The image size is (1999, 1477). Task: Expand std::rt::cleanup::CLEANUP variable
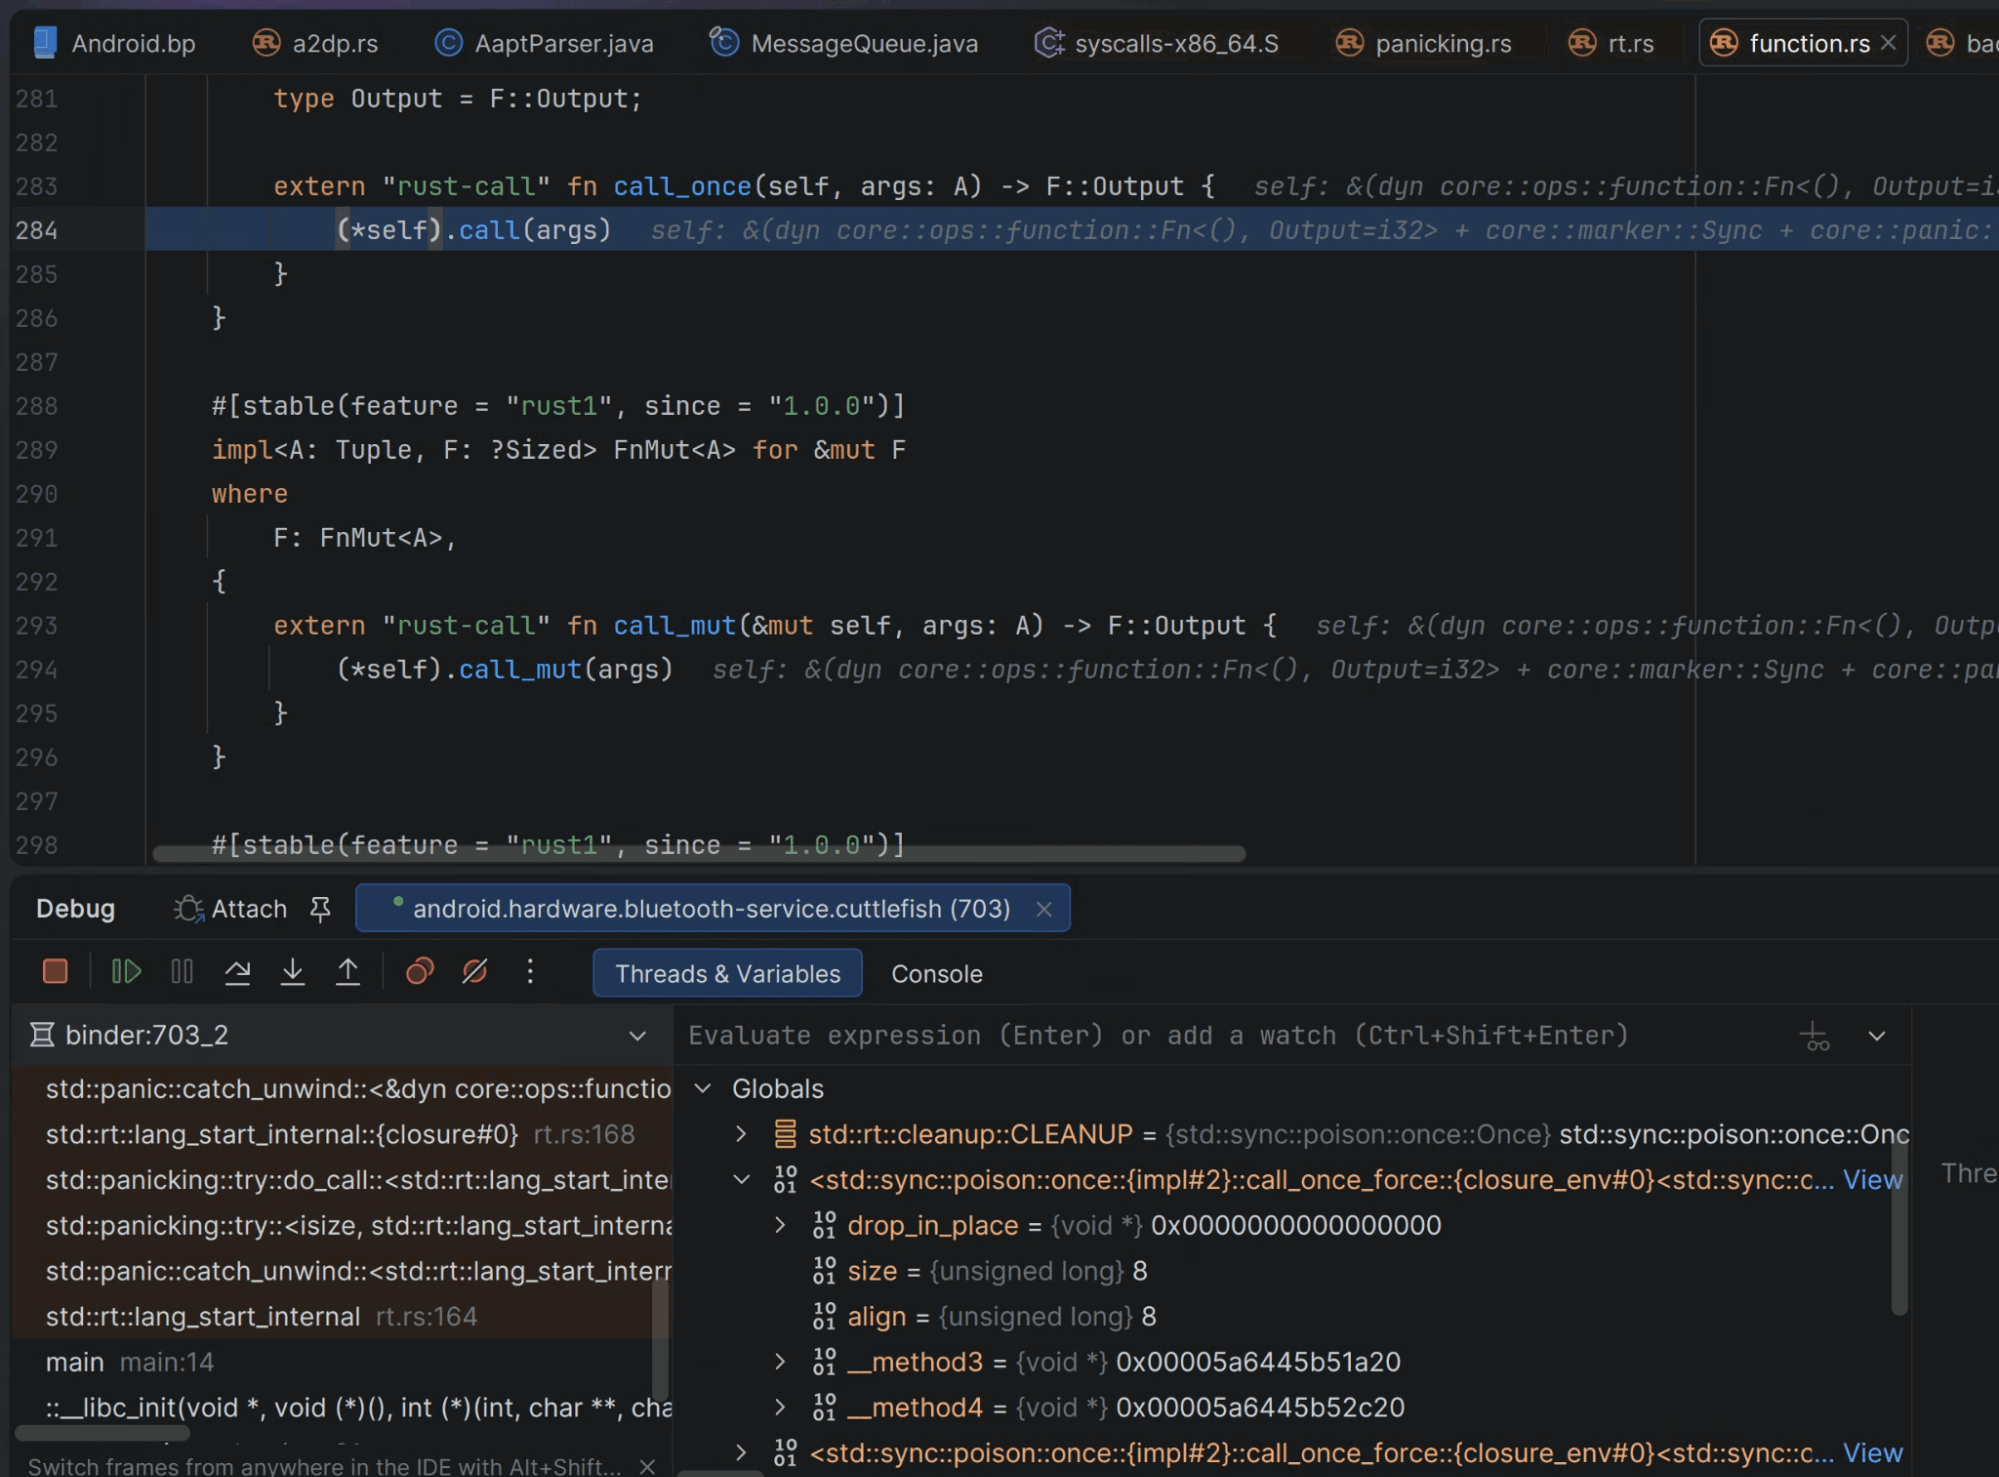741,1134
